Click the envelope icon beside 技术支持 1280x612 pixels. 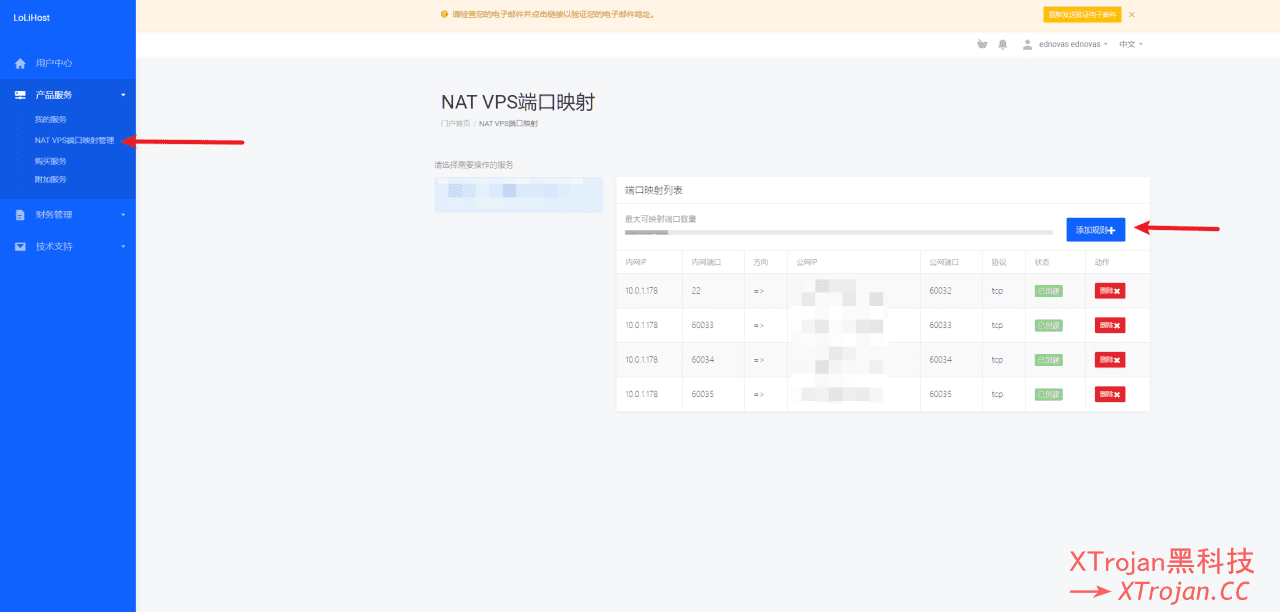coord(20,246)
